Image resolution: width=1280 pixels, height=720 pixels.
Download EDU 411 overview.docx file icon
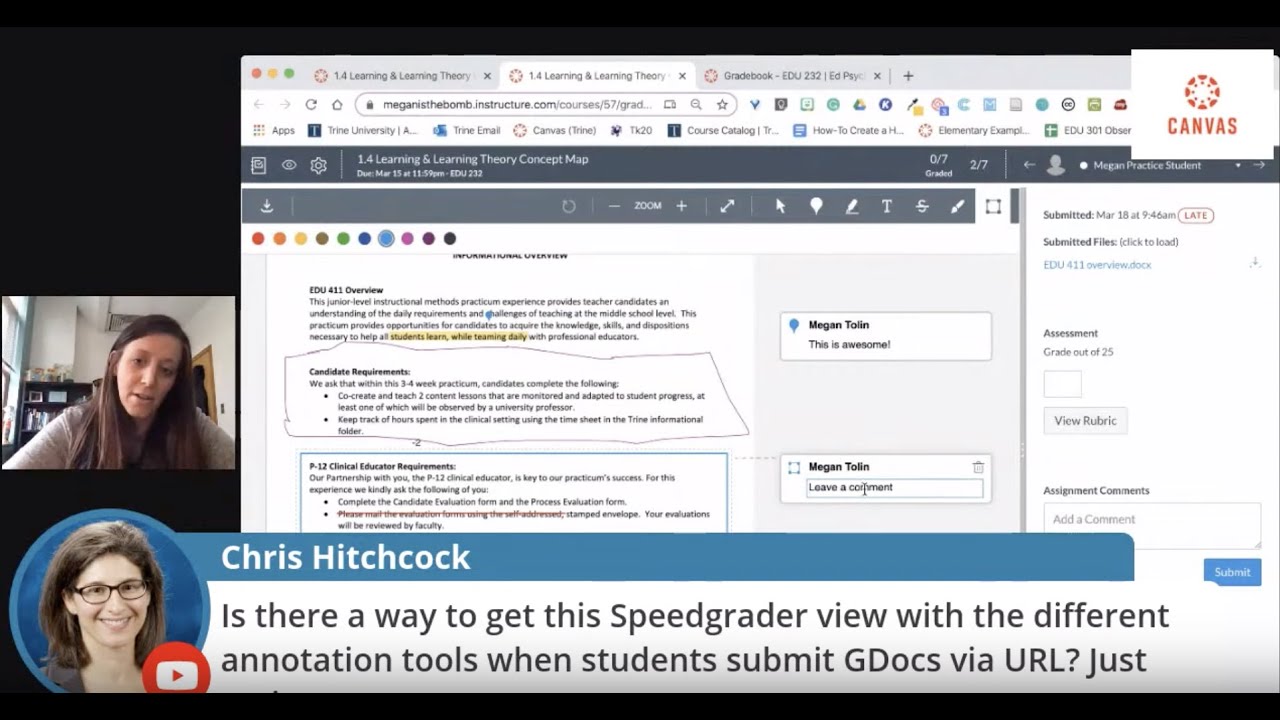[1254, 263]
